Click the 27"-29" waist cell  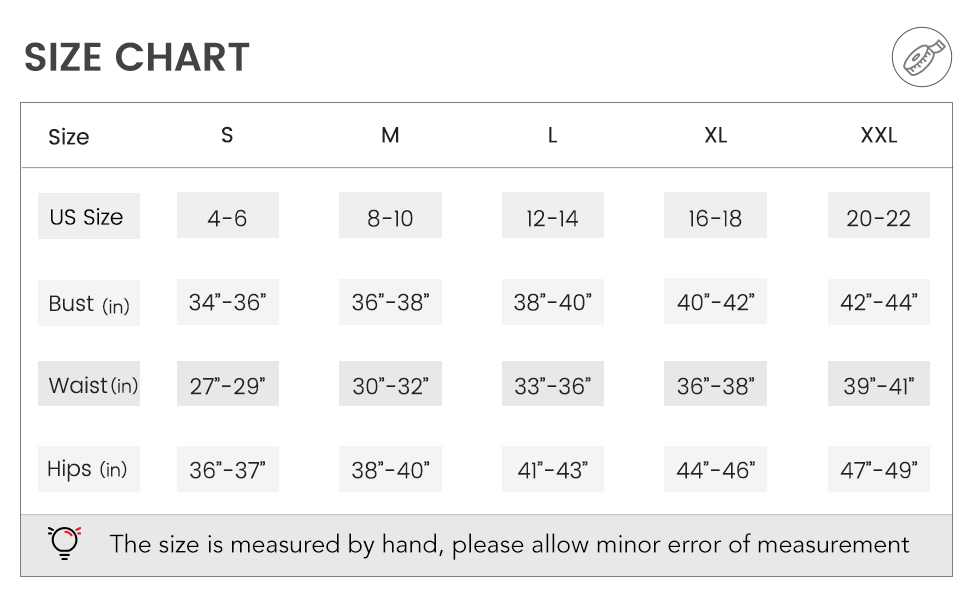pyautogui.click(x=228, y=384)
